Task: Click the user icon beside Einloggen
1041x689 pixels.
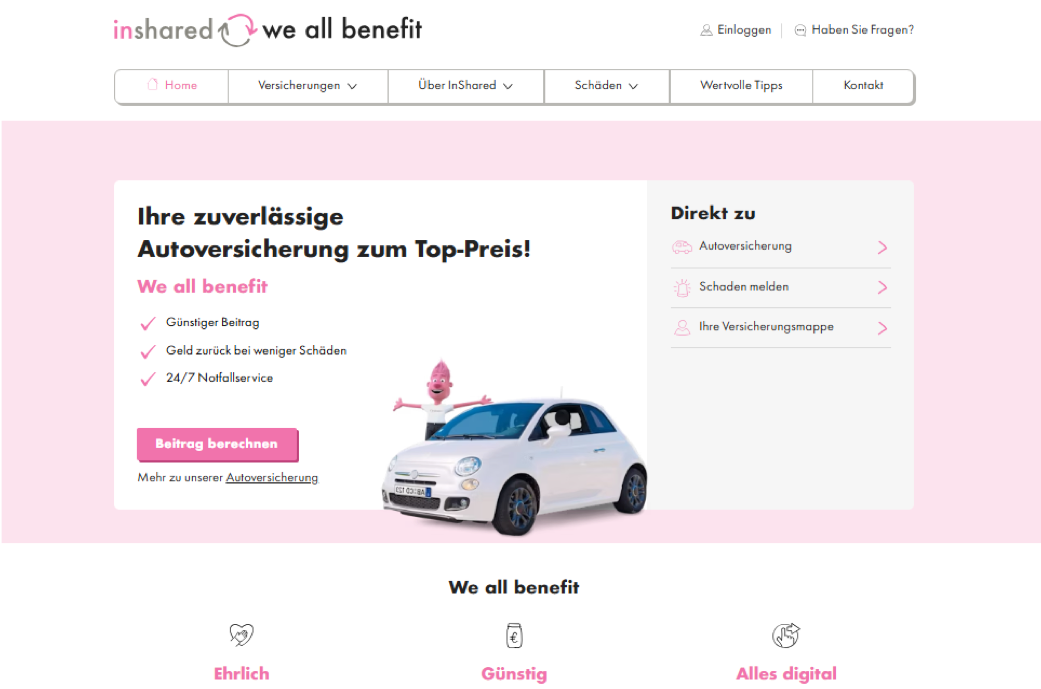Action: click(706, 31)
